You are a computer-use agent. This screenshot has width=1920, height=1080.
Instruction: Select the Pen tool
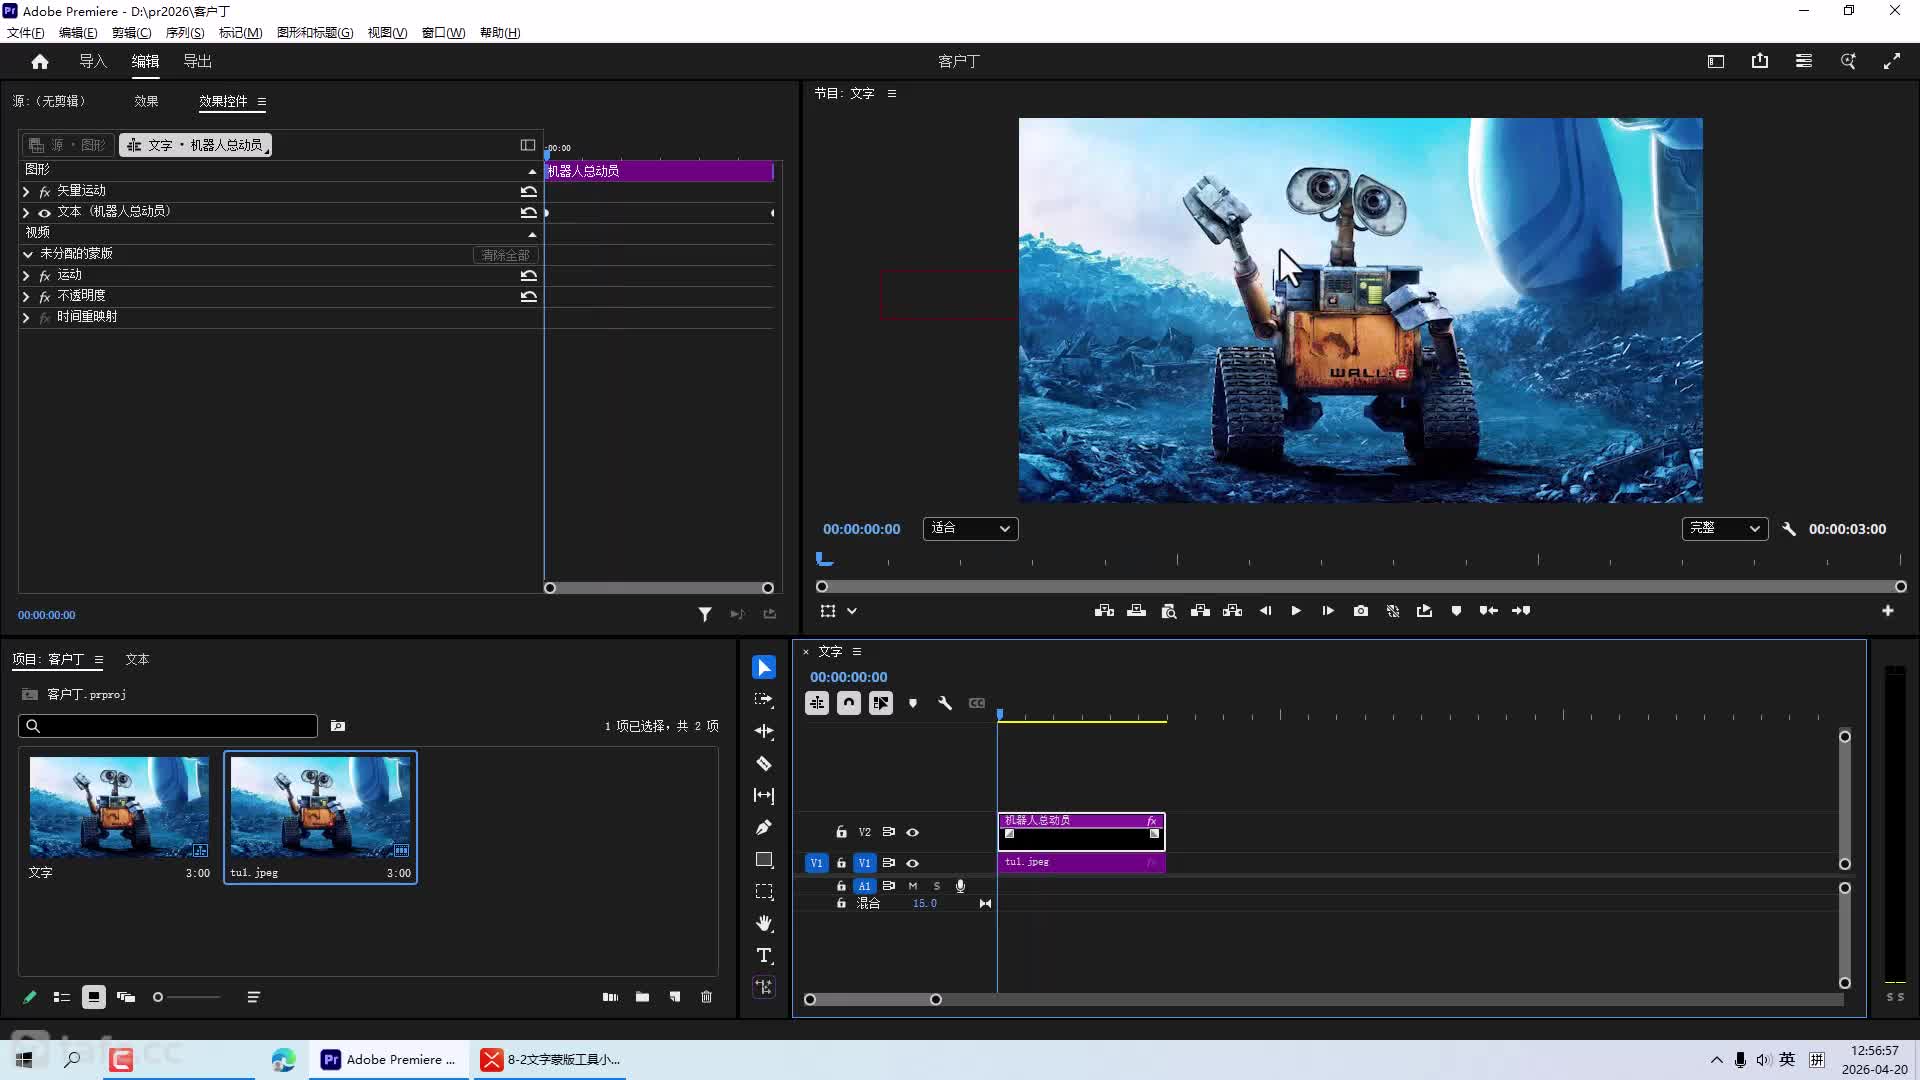[764, 828]
